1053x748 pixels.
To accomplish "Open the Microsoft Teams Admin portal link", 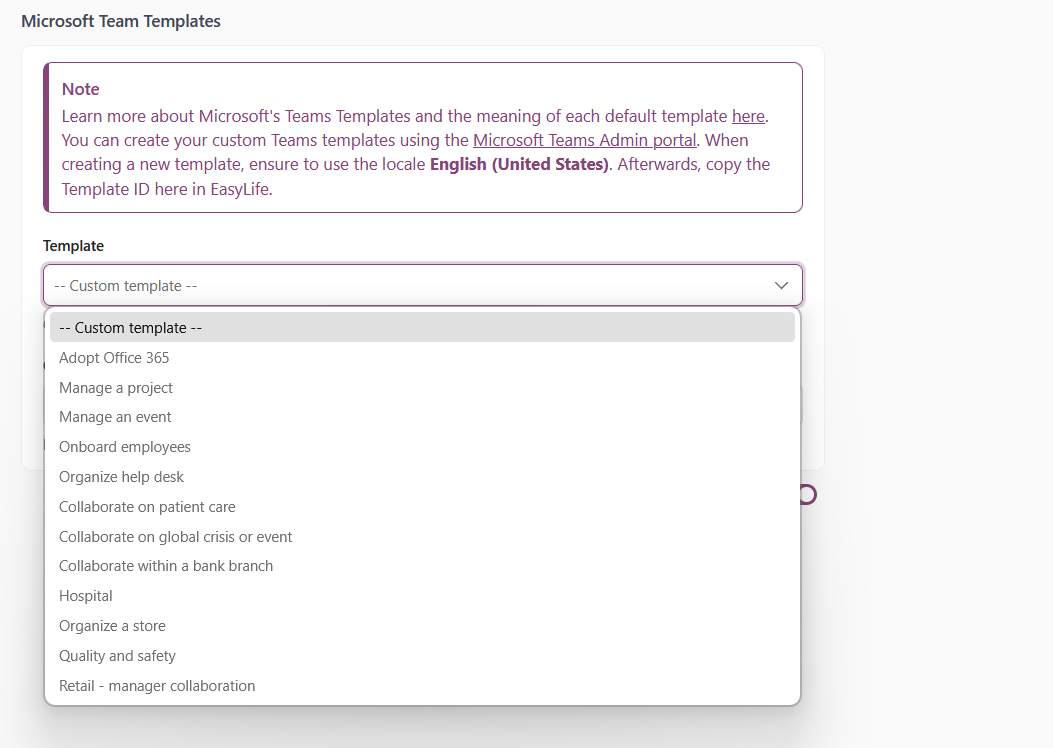I will 584,140.
